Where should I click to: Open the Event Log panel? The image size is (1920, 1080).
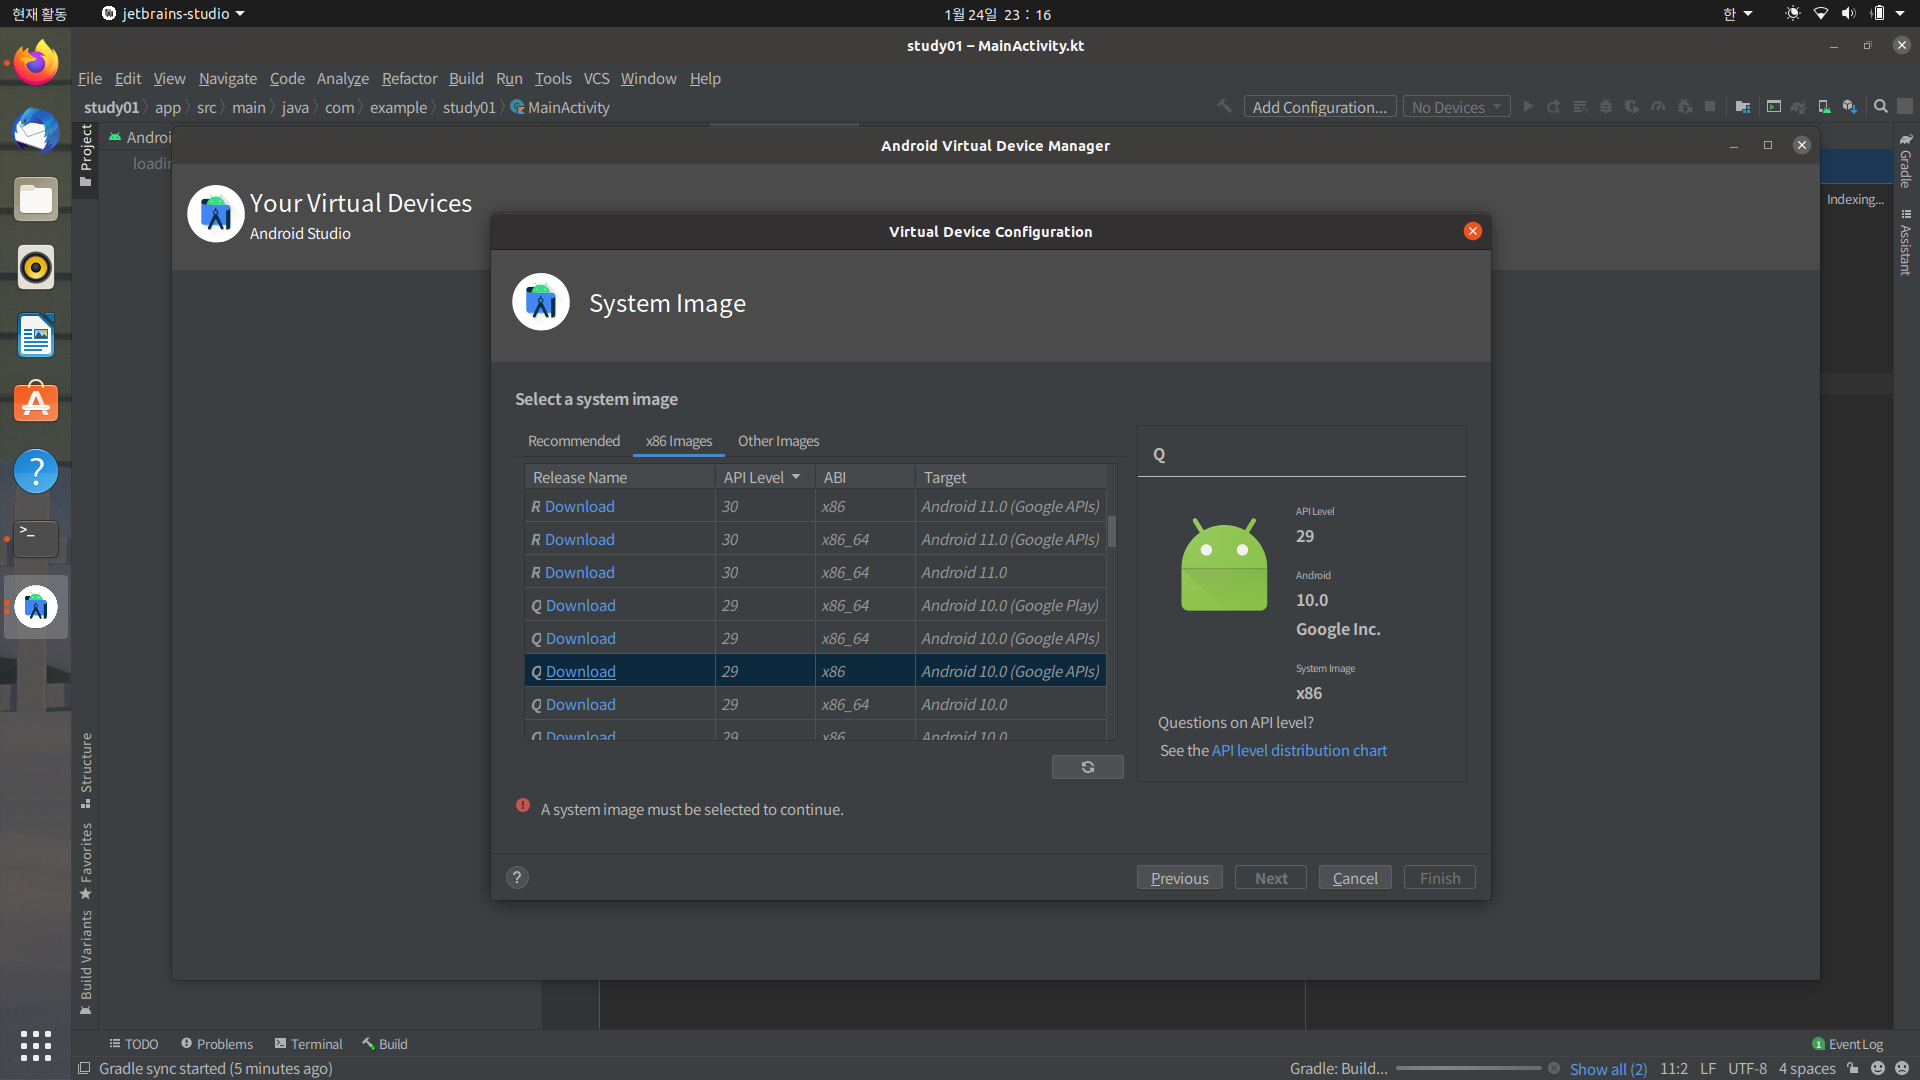(1847, 1044)
